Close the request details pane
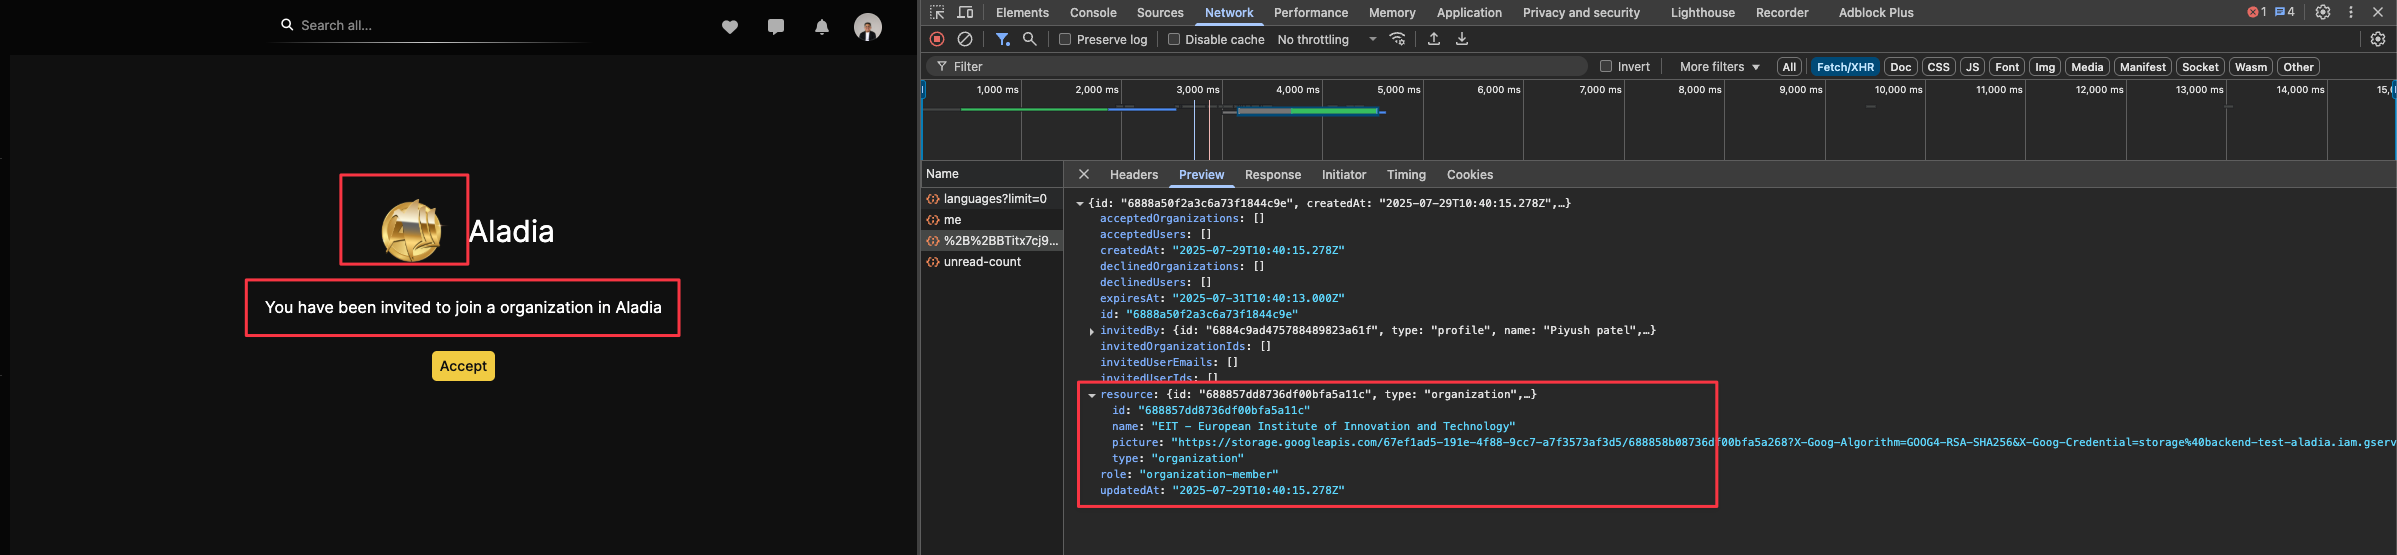 click(x=1084, y=174)
